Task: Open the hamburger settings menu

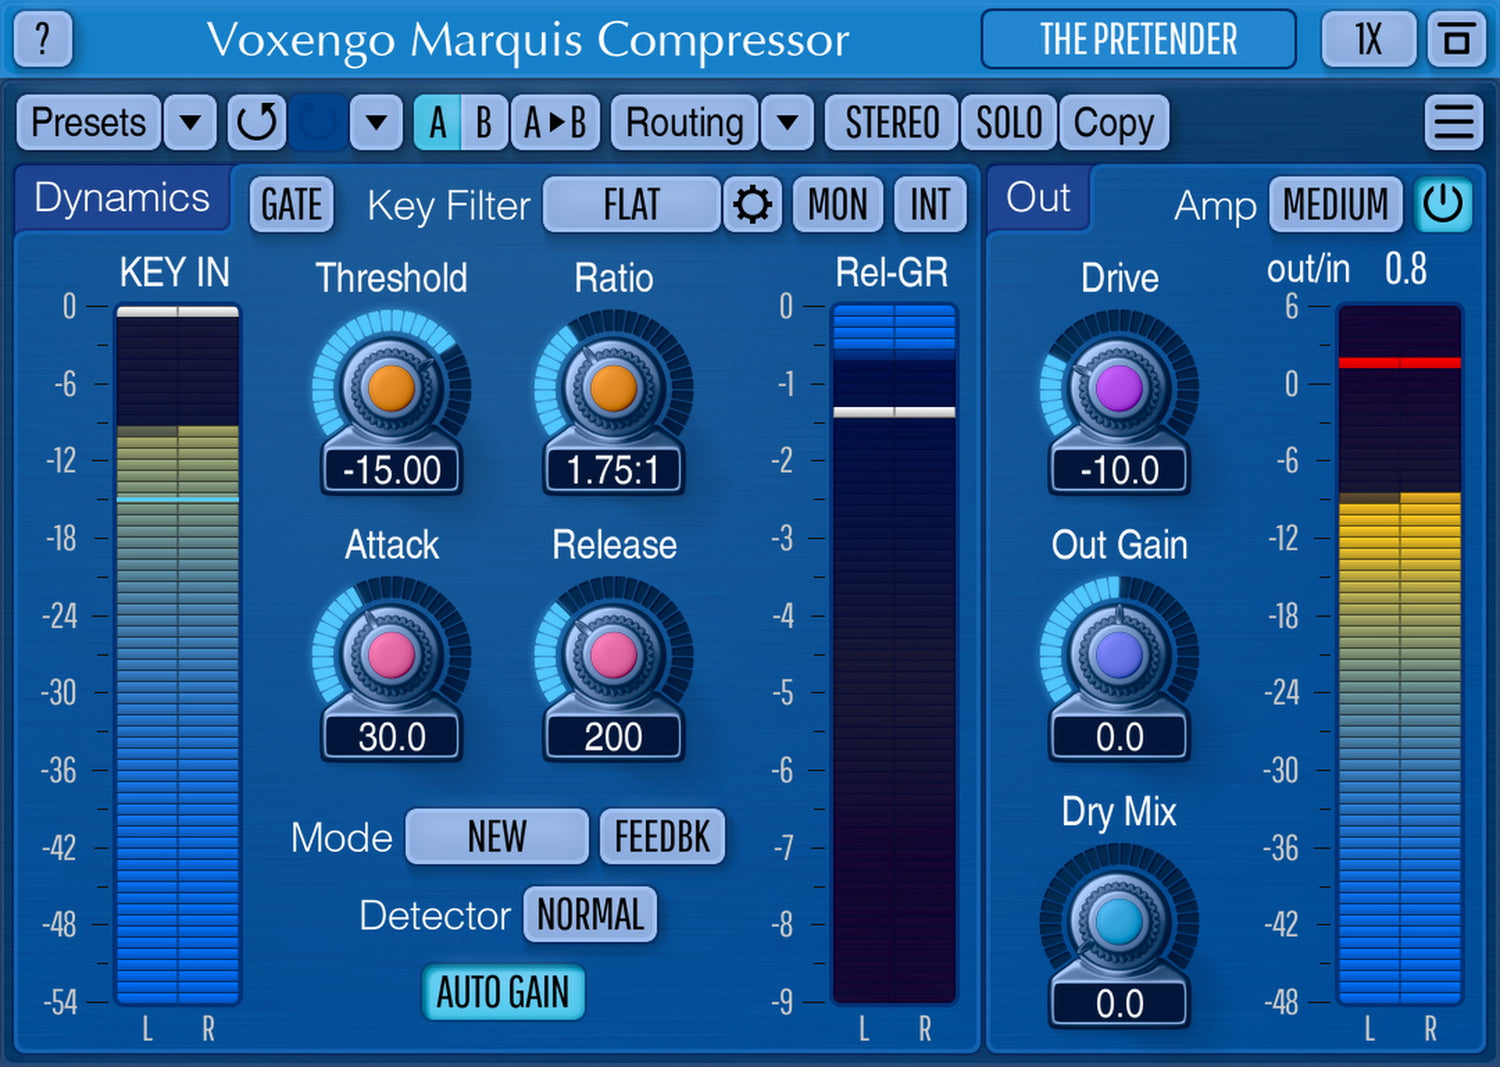Action: point(1453,123)
